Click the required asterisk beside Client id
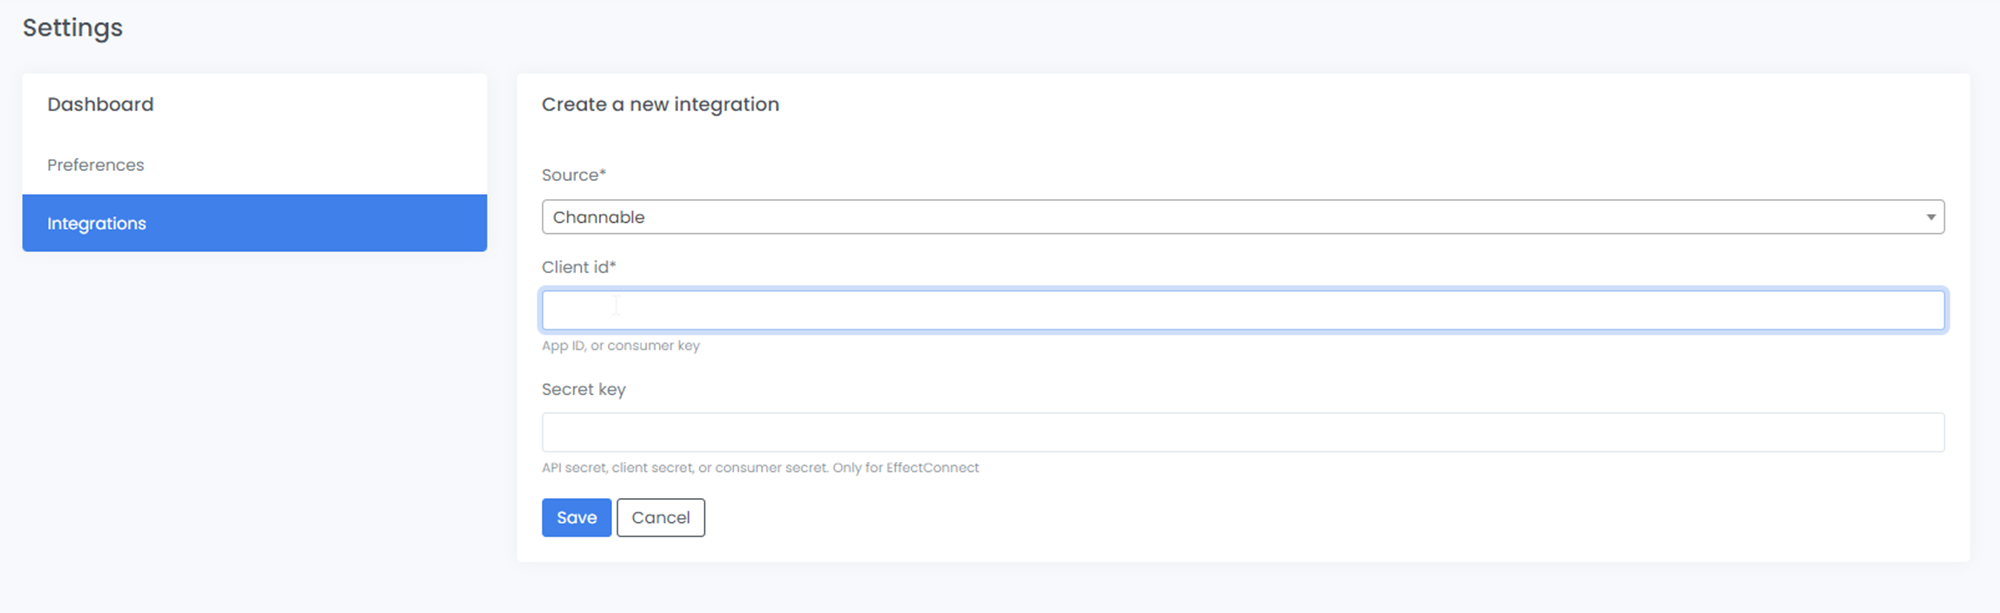2000x613 pixels. pos(613,264)
